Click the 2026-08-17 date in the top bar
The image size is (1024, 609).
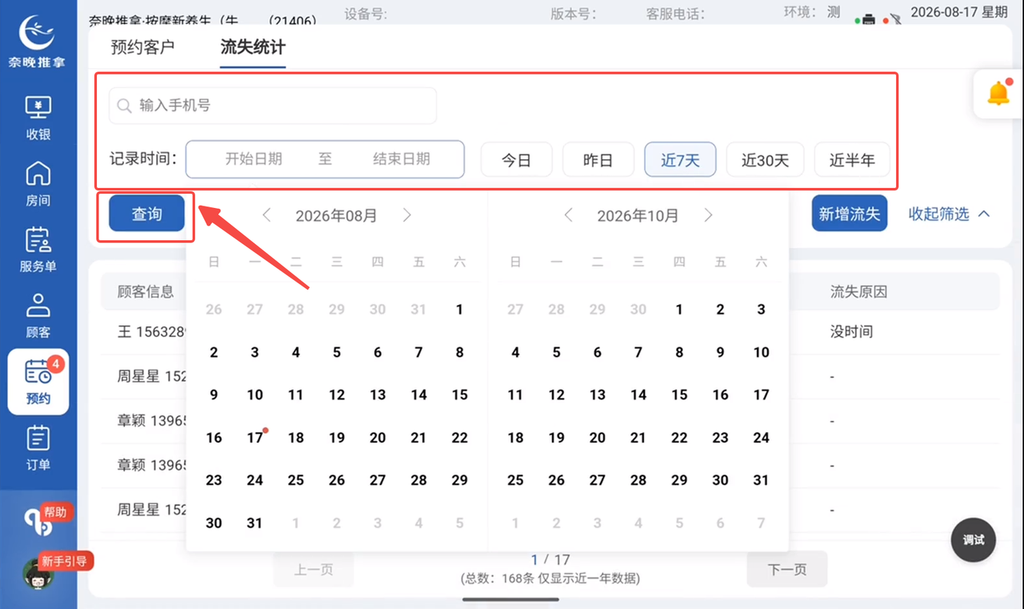point(940,12)
